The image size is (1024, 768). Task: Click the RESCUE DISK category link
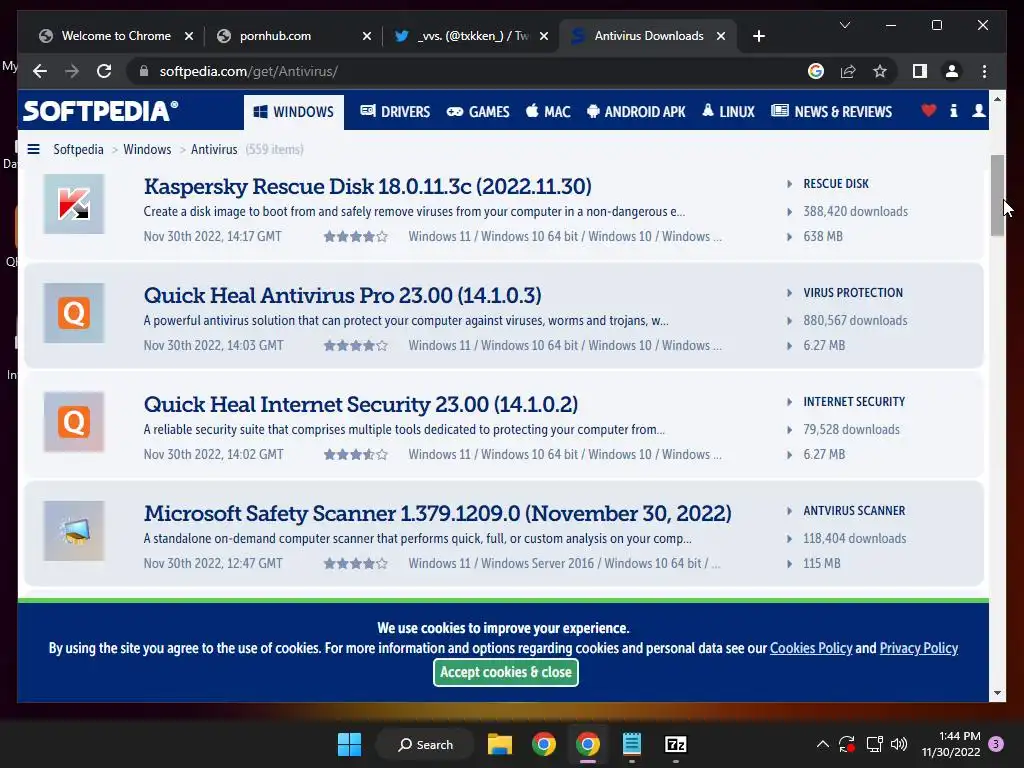(836, 184)
